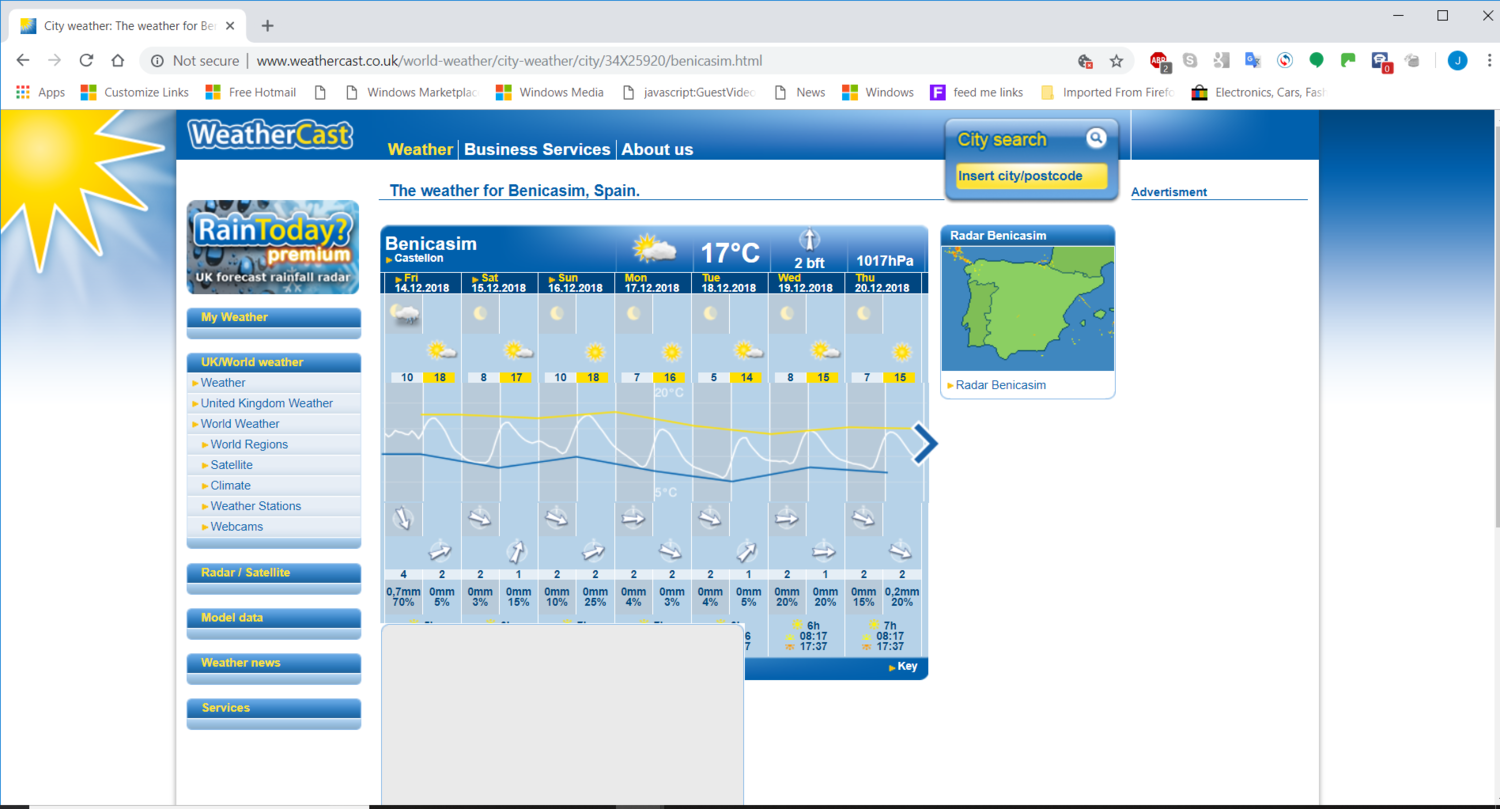Click the City search magnifier icon
Screen dimensions: 1500x809
1096,138
